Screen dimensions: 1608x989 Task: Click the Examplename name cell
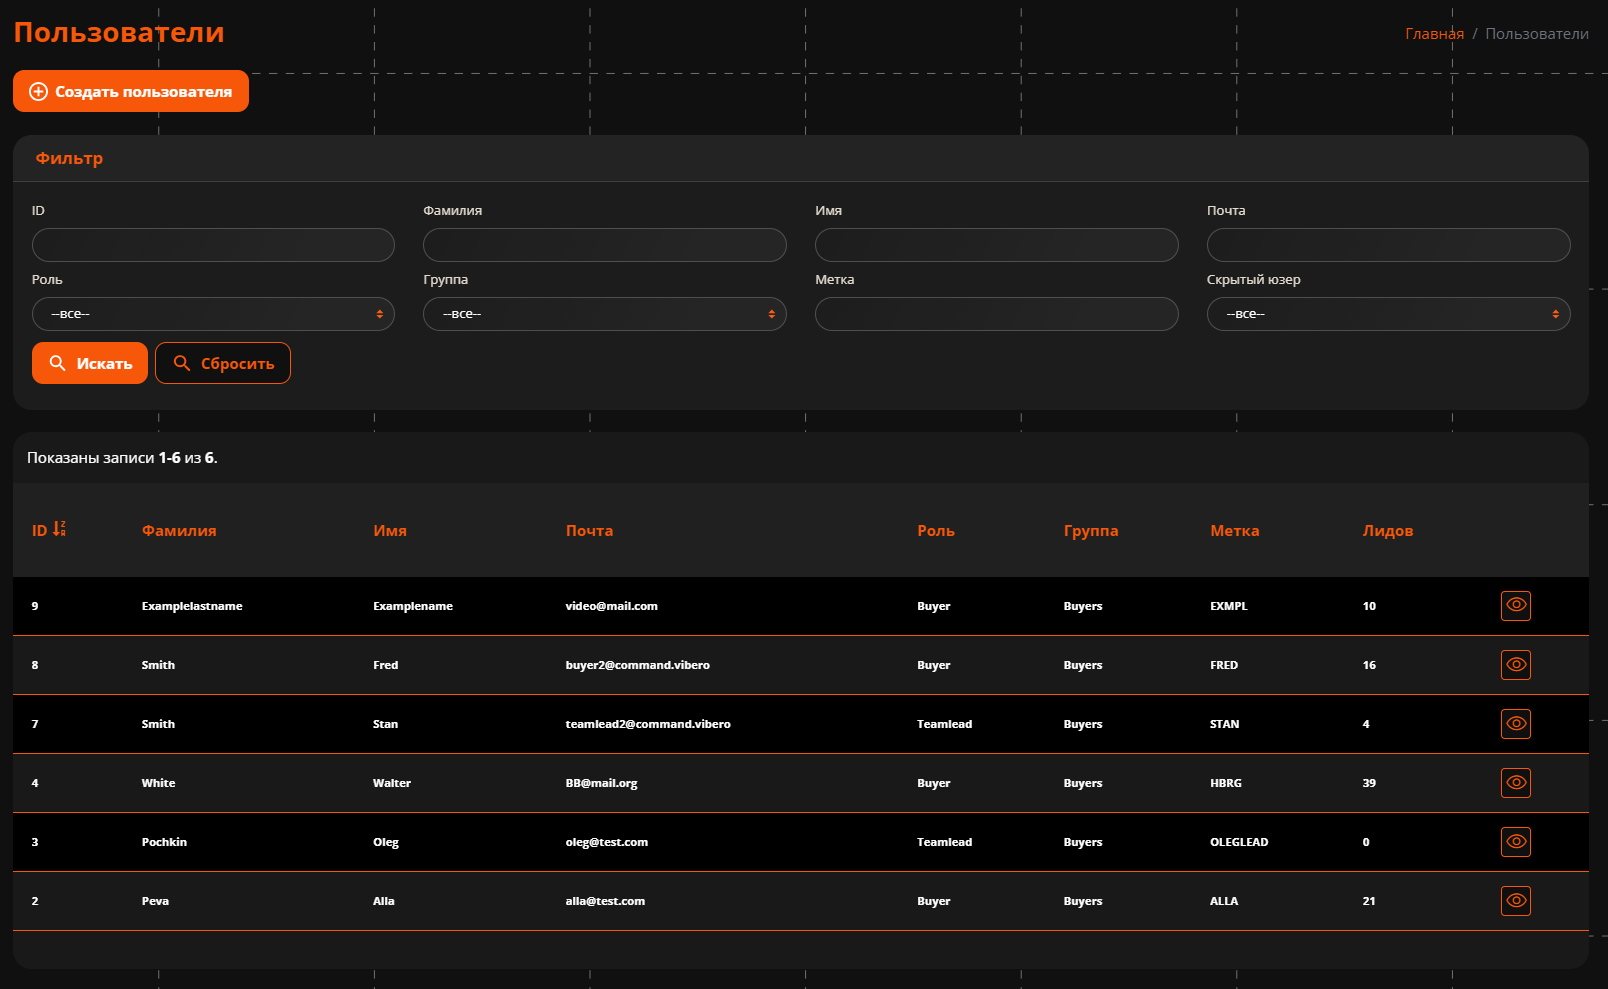[x=413, y=606]
